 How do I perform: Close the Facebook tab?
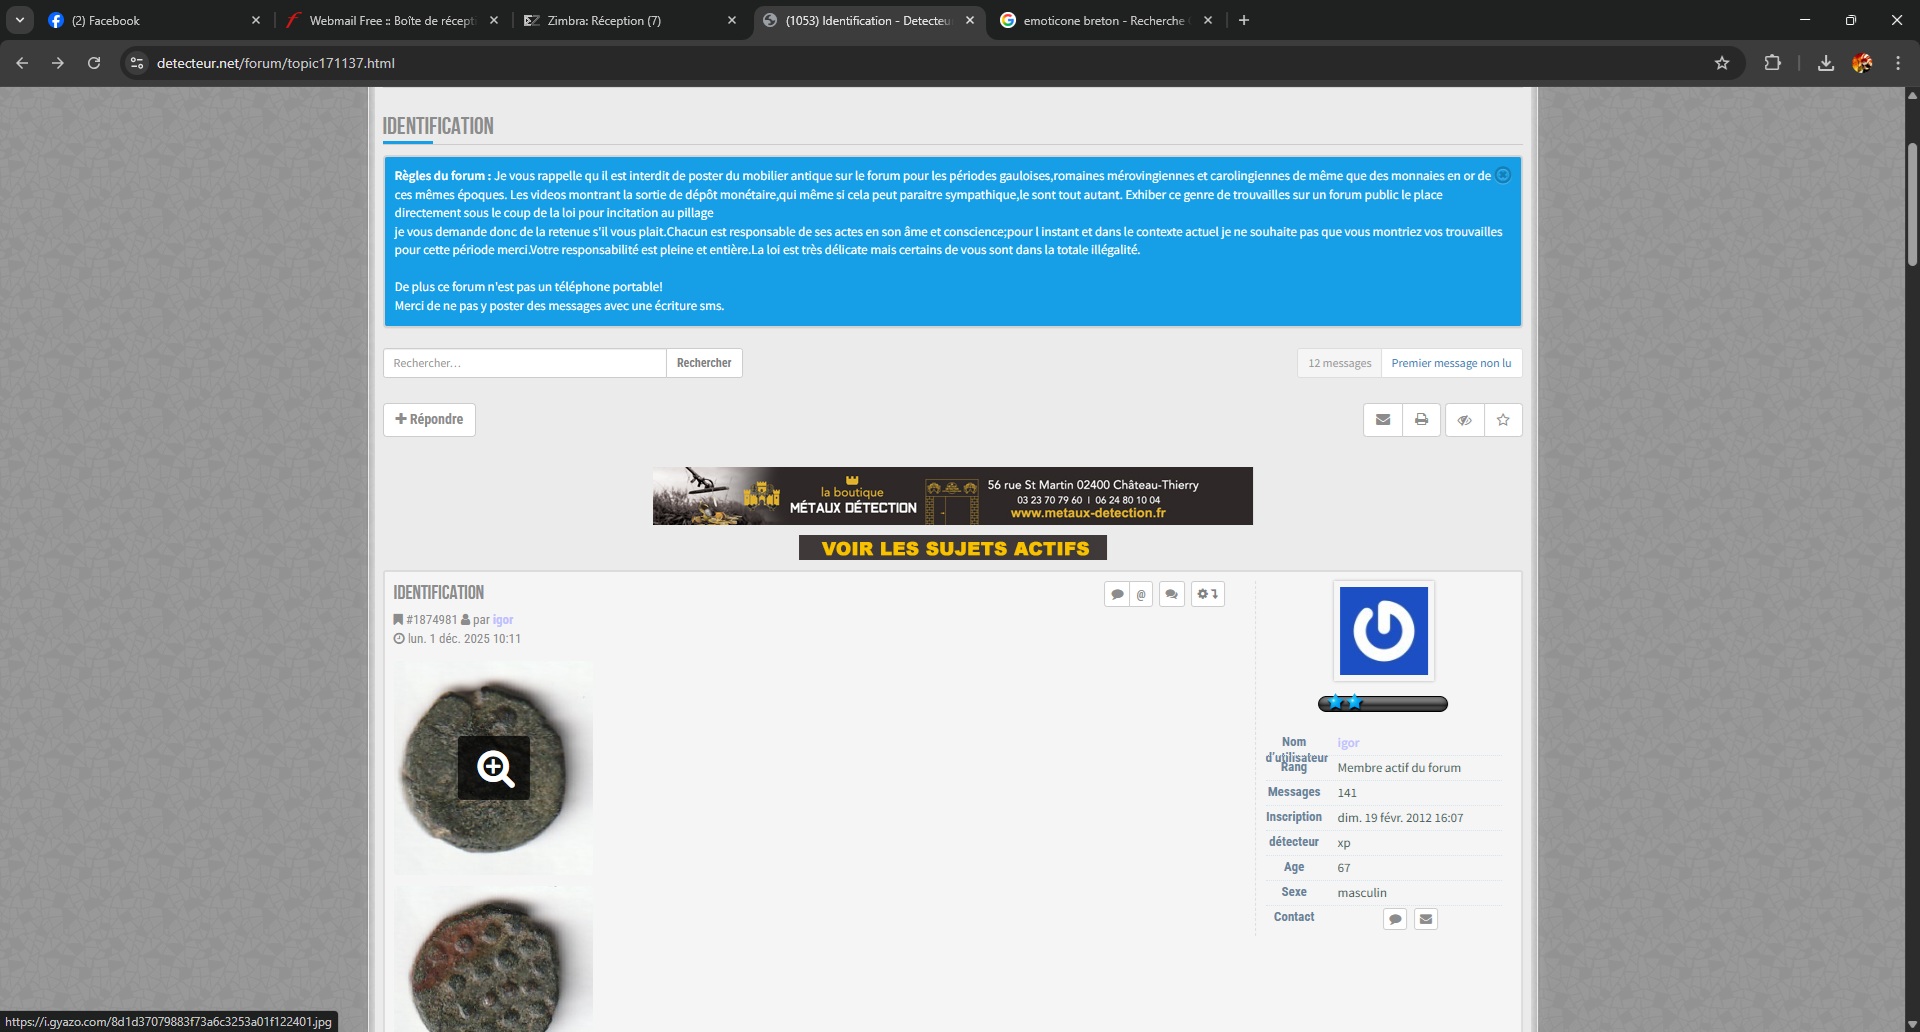tap(256, 20)
